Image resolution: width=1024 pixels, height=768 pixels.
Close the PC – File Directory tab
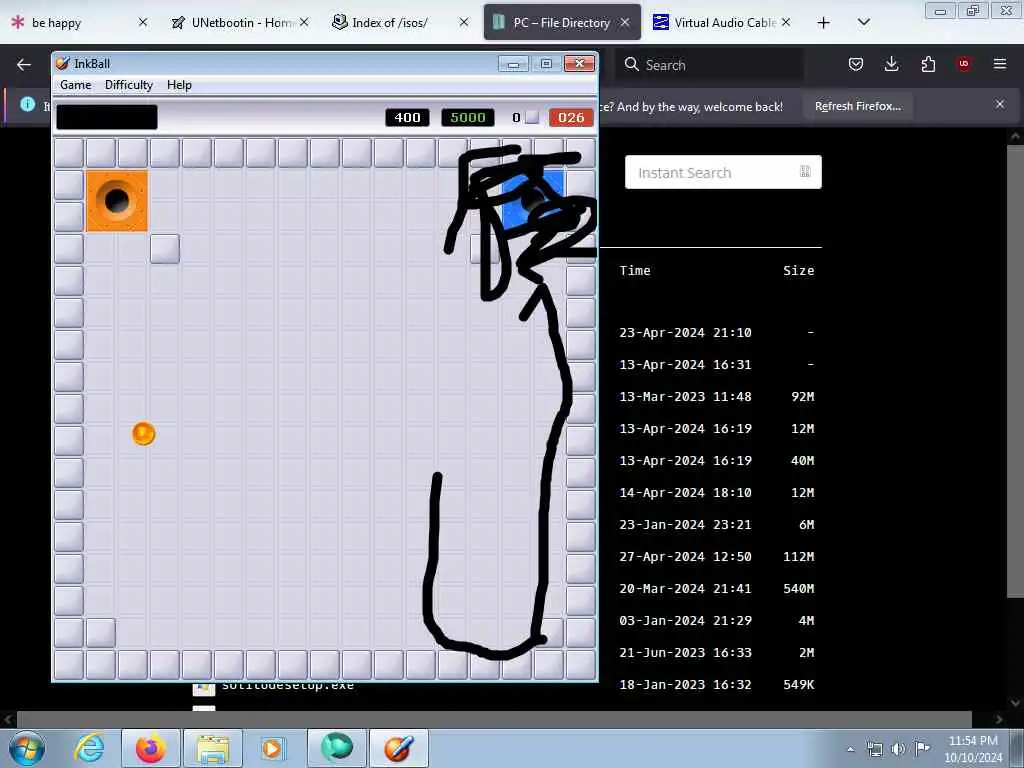(625, 23)
